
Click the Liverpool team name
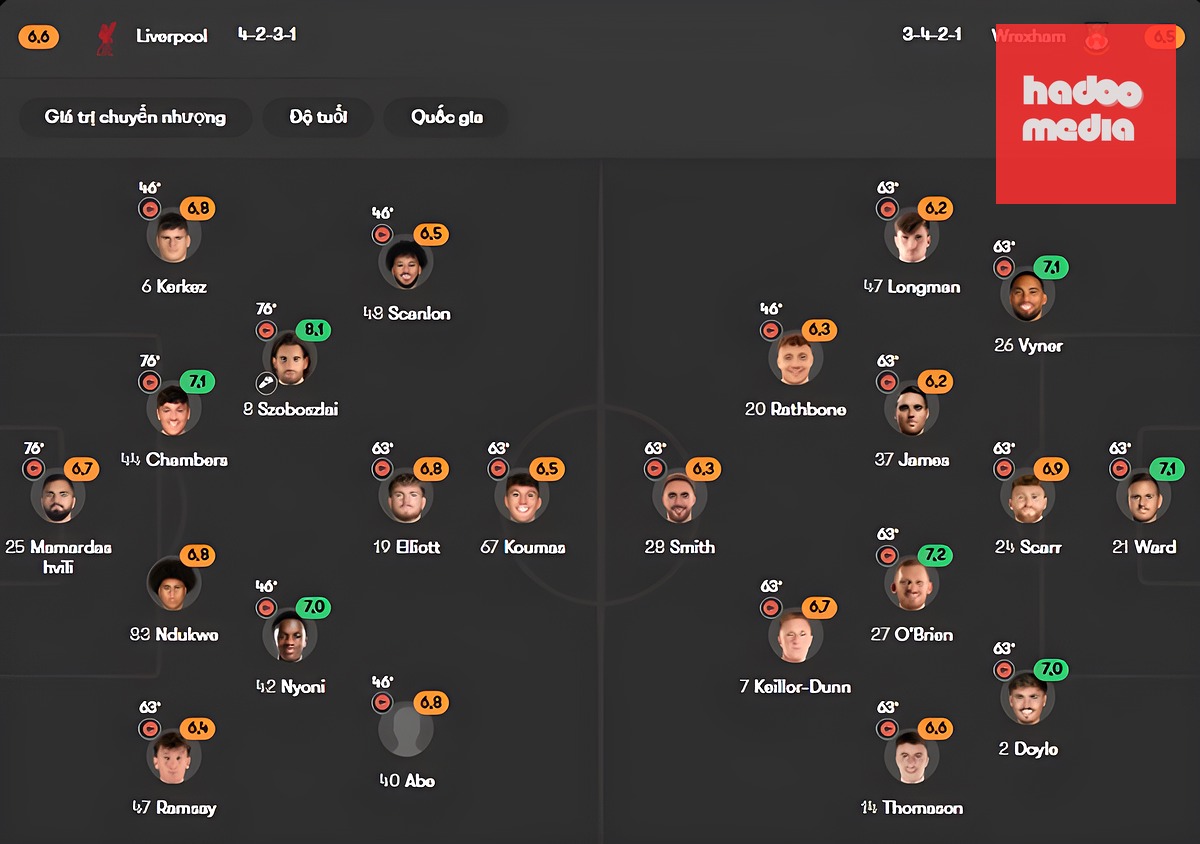172,36
